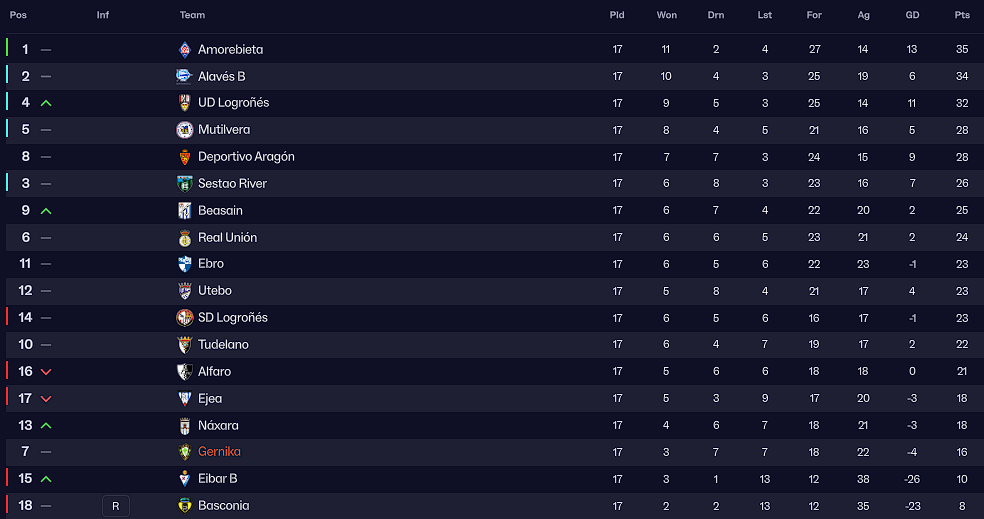Click the Mutilvera club badge icon
Screen dimensions: 984x519
click(184, 130)
